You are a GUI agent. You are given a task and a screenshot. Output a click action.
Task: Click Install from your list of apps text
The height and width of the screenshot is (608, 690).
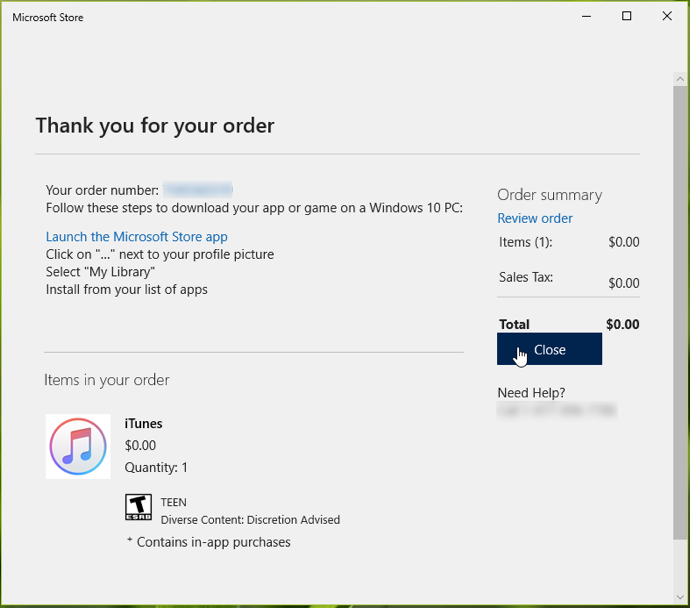[127, 289]
